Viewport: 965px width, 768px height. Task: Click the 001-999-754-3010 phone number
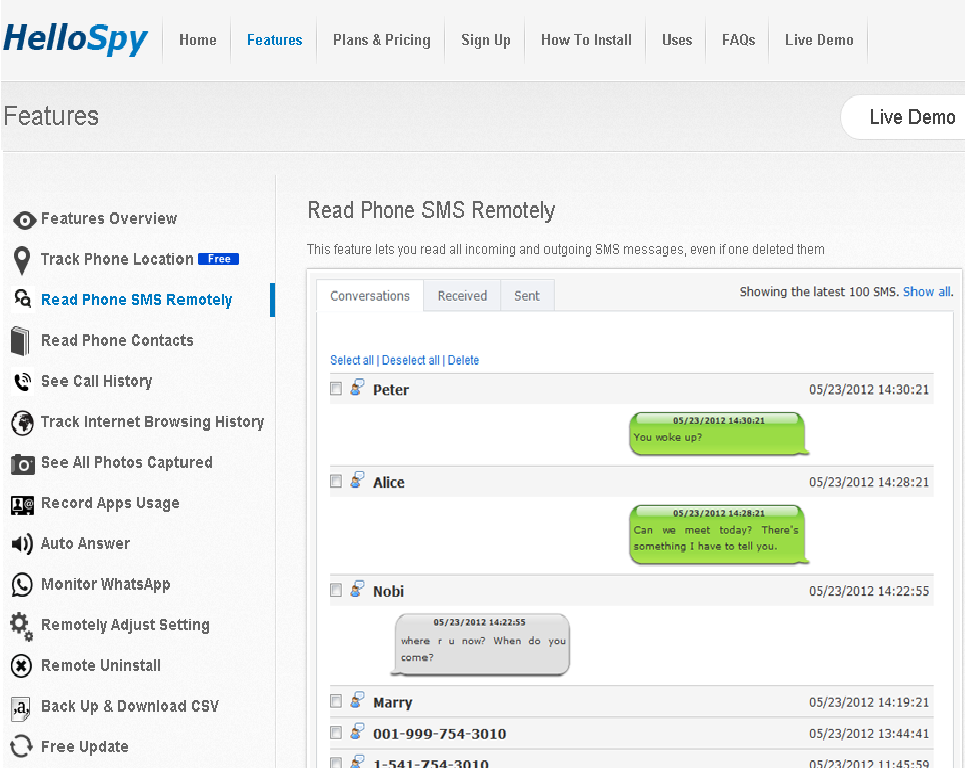(439, 734)
